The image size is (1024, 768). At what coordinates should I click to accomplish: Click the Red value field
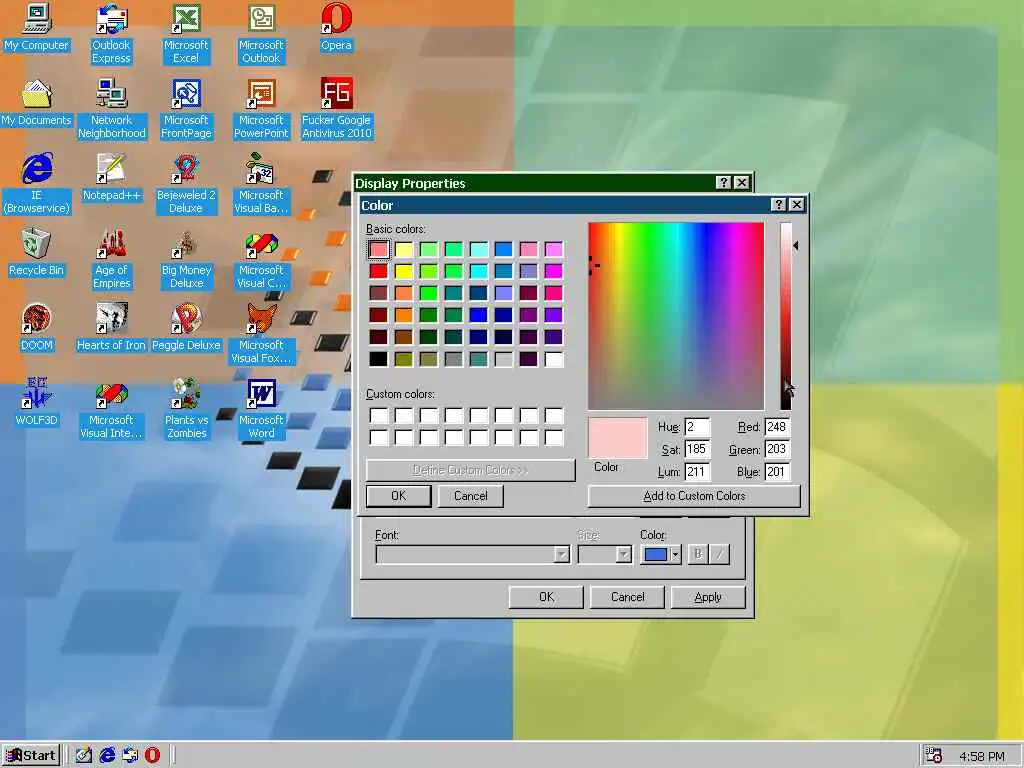point(777,427)
